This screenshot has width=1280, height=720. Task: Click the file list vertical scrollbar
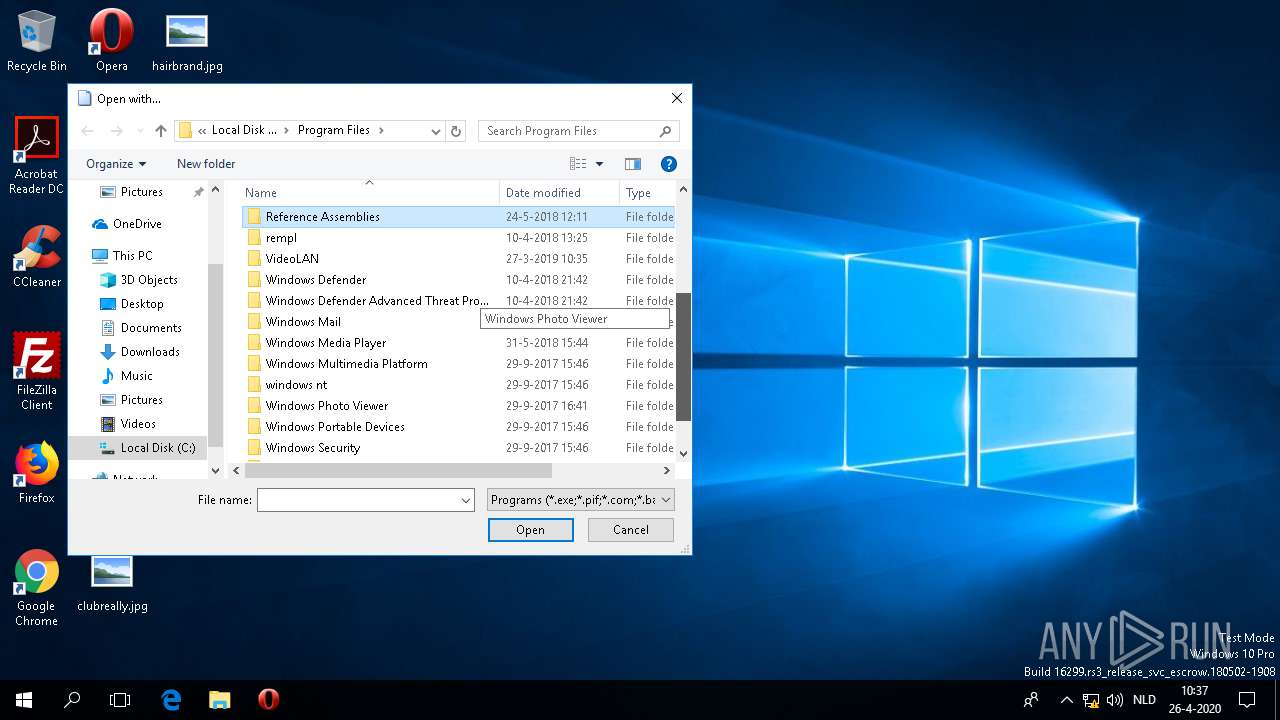[684, 356]
